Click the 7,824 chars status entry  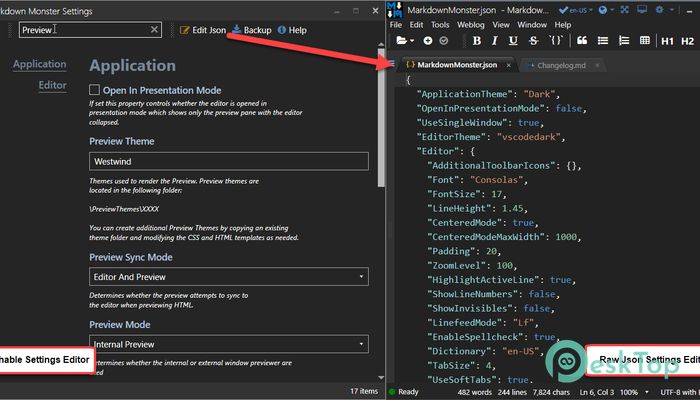tap(549, 392)
